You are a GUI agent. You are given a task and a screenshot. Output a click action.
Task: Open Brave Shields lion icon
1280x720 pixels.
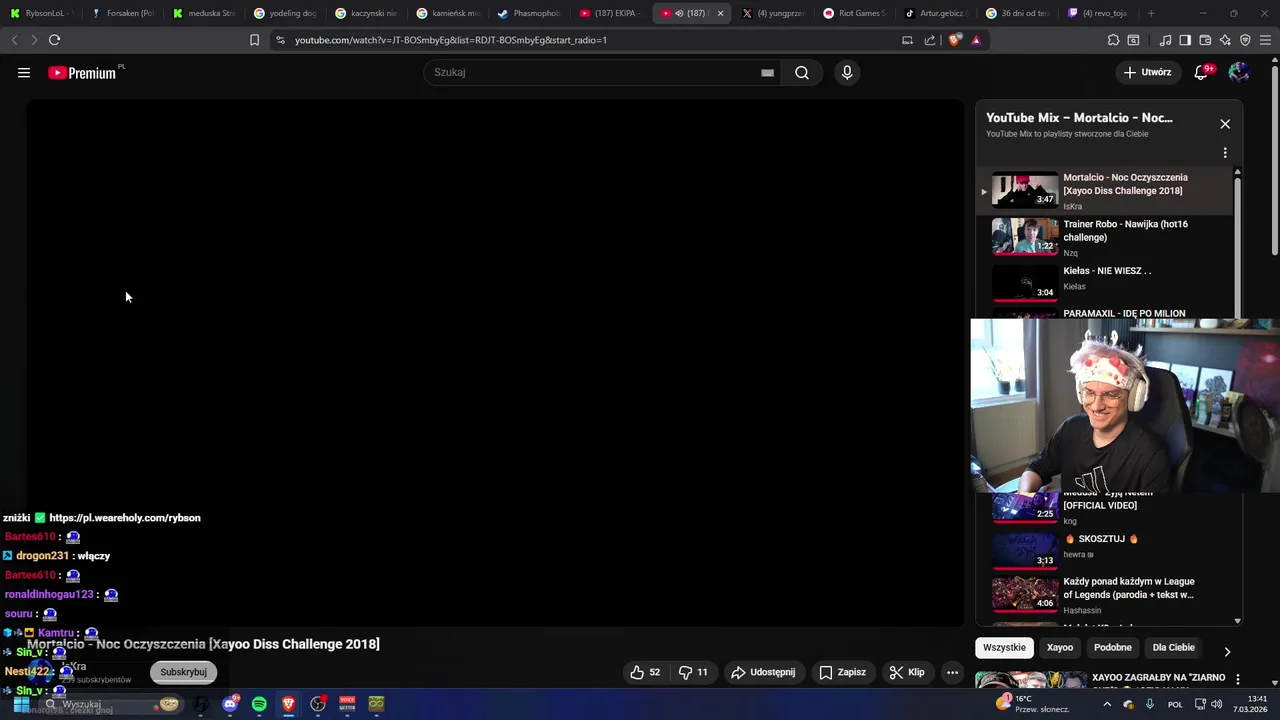(x=955, y=40)
